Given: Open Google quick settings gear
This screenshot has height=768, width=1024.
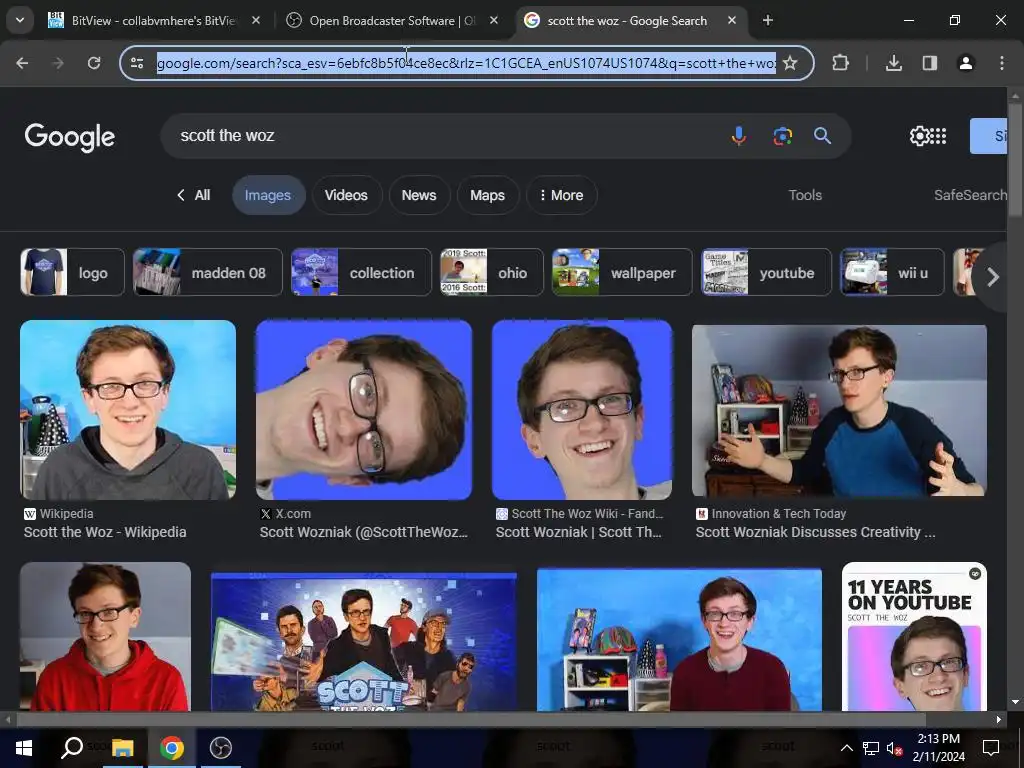Looking at the screenshot, I should pos(919,136).
